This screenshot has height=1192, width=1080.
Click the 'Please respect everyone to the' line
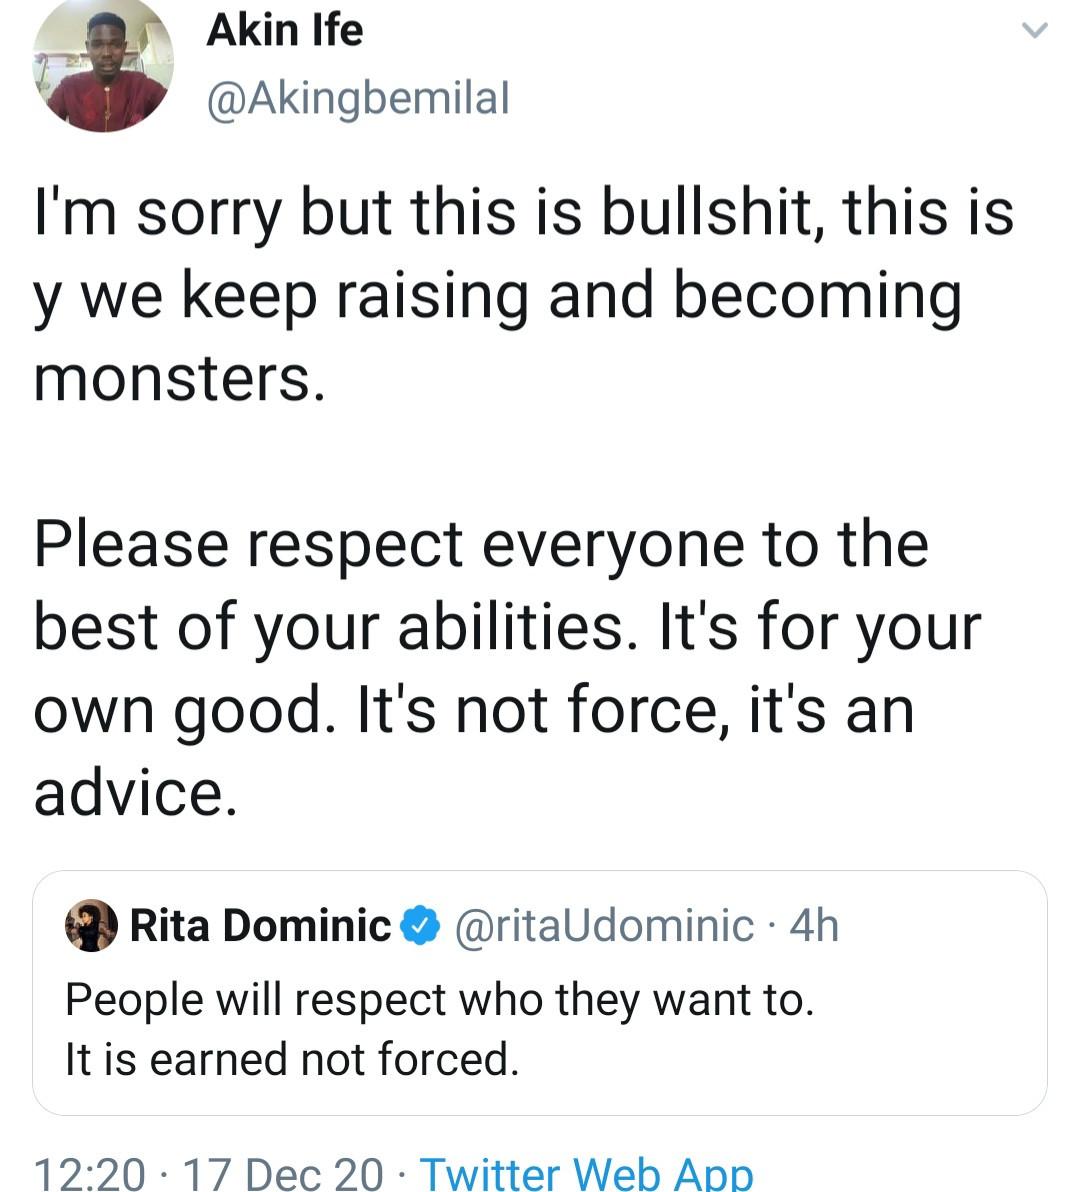481,544
